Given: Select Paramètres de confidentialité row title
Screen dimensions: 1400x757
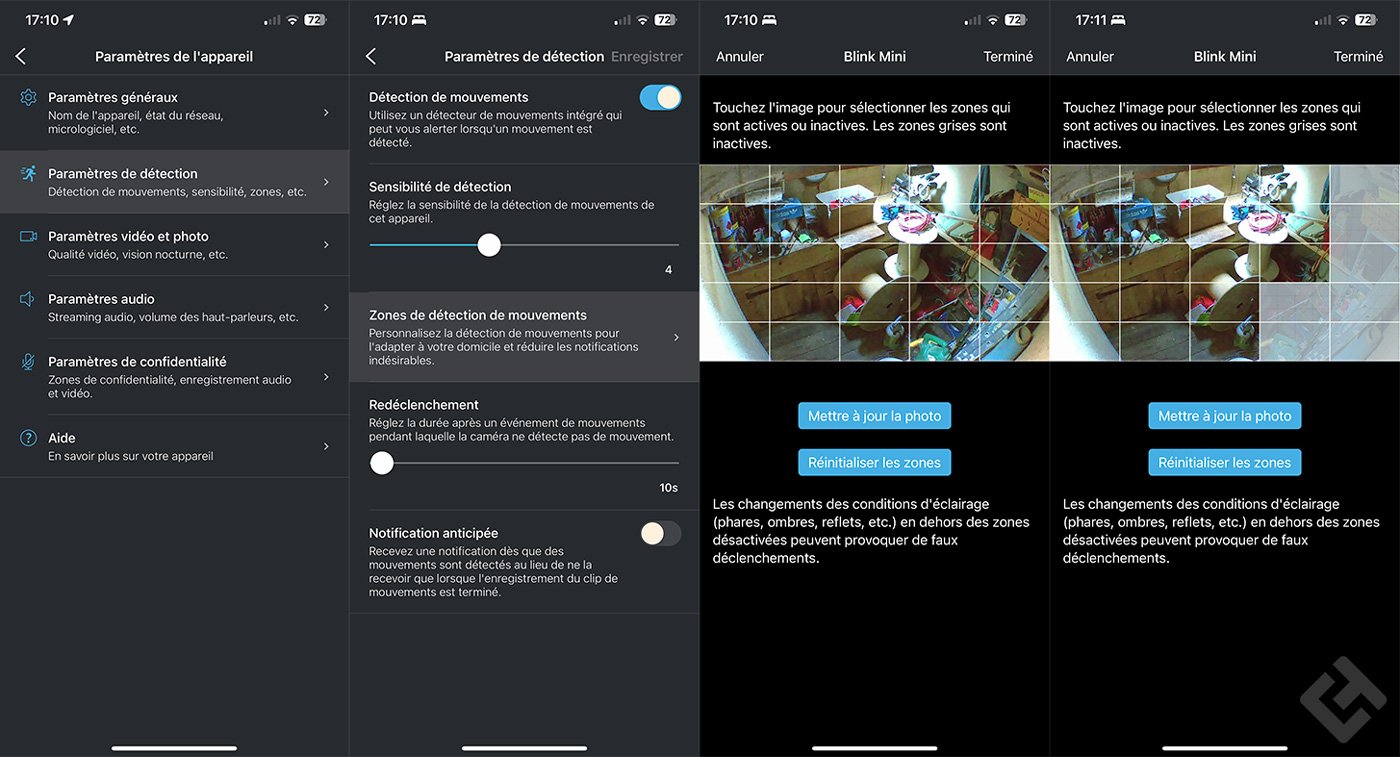Looking at the screenshot, I should click(137, 362).
